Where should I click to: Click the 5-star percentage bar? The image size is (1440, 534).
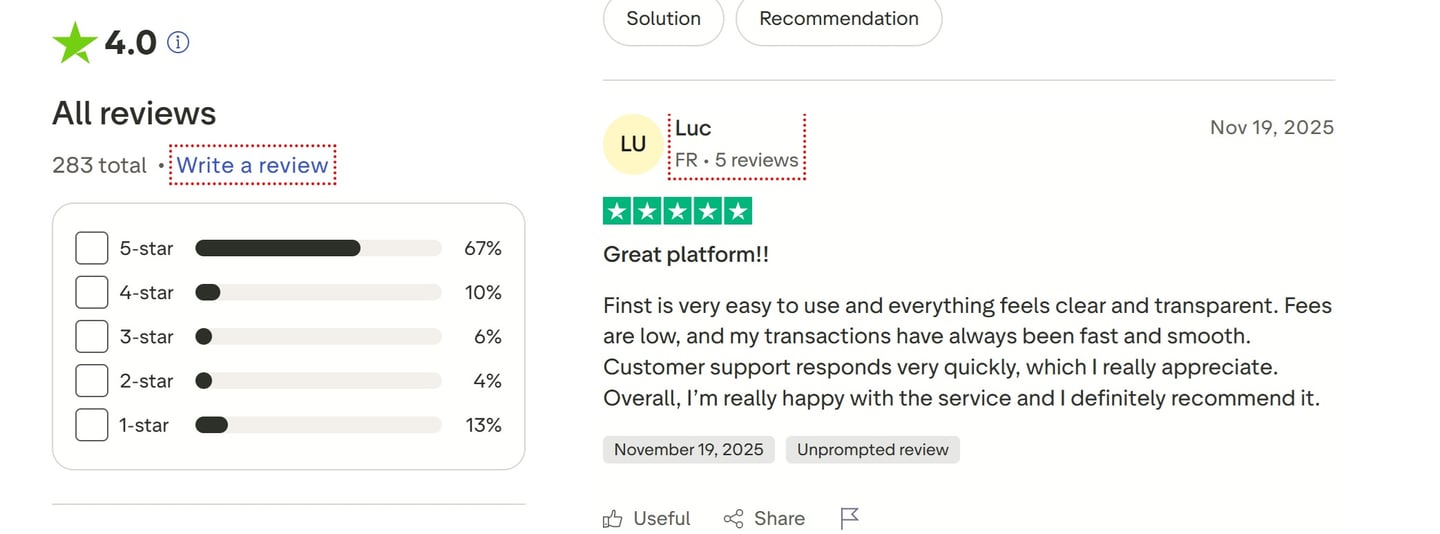318,248
